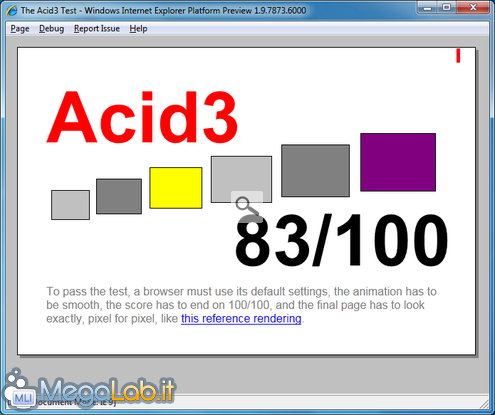Image resolution: width=495 pixels, height=415 pixels.
Task: Open the Page menu
Action: click(x=20, y=29)
